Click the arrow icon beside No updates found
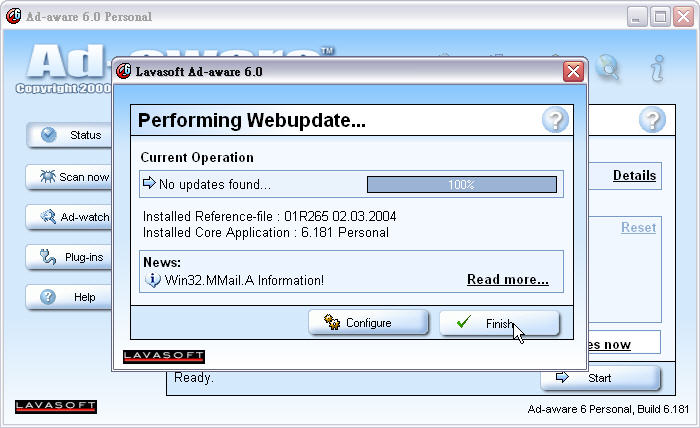Screen dimensions: 700x428 tap(149, 183)
